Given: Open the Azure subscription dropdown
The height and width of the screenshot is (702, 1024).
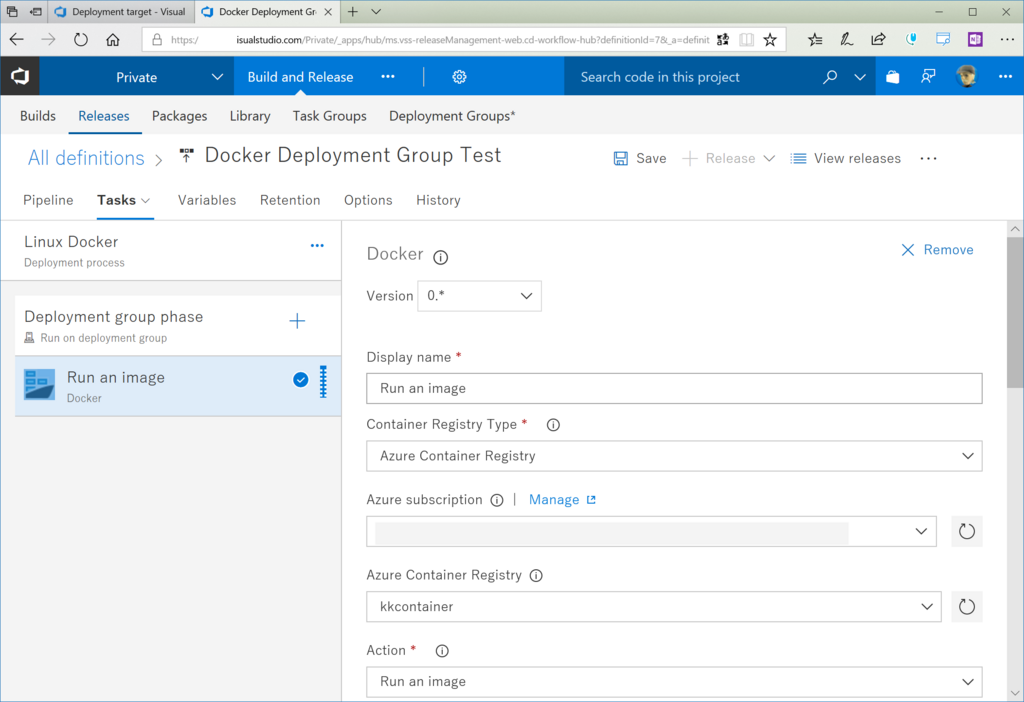Looking at the screenshot, I should point(651,532).
